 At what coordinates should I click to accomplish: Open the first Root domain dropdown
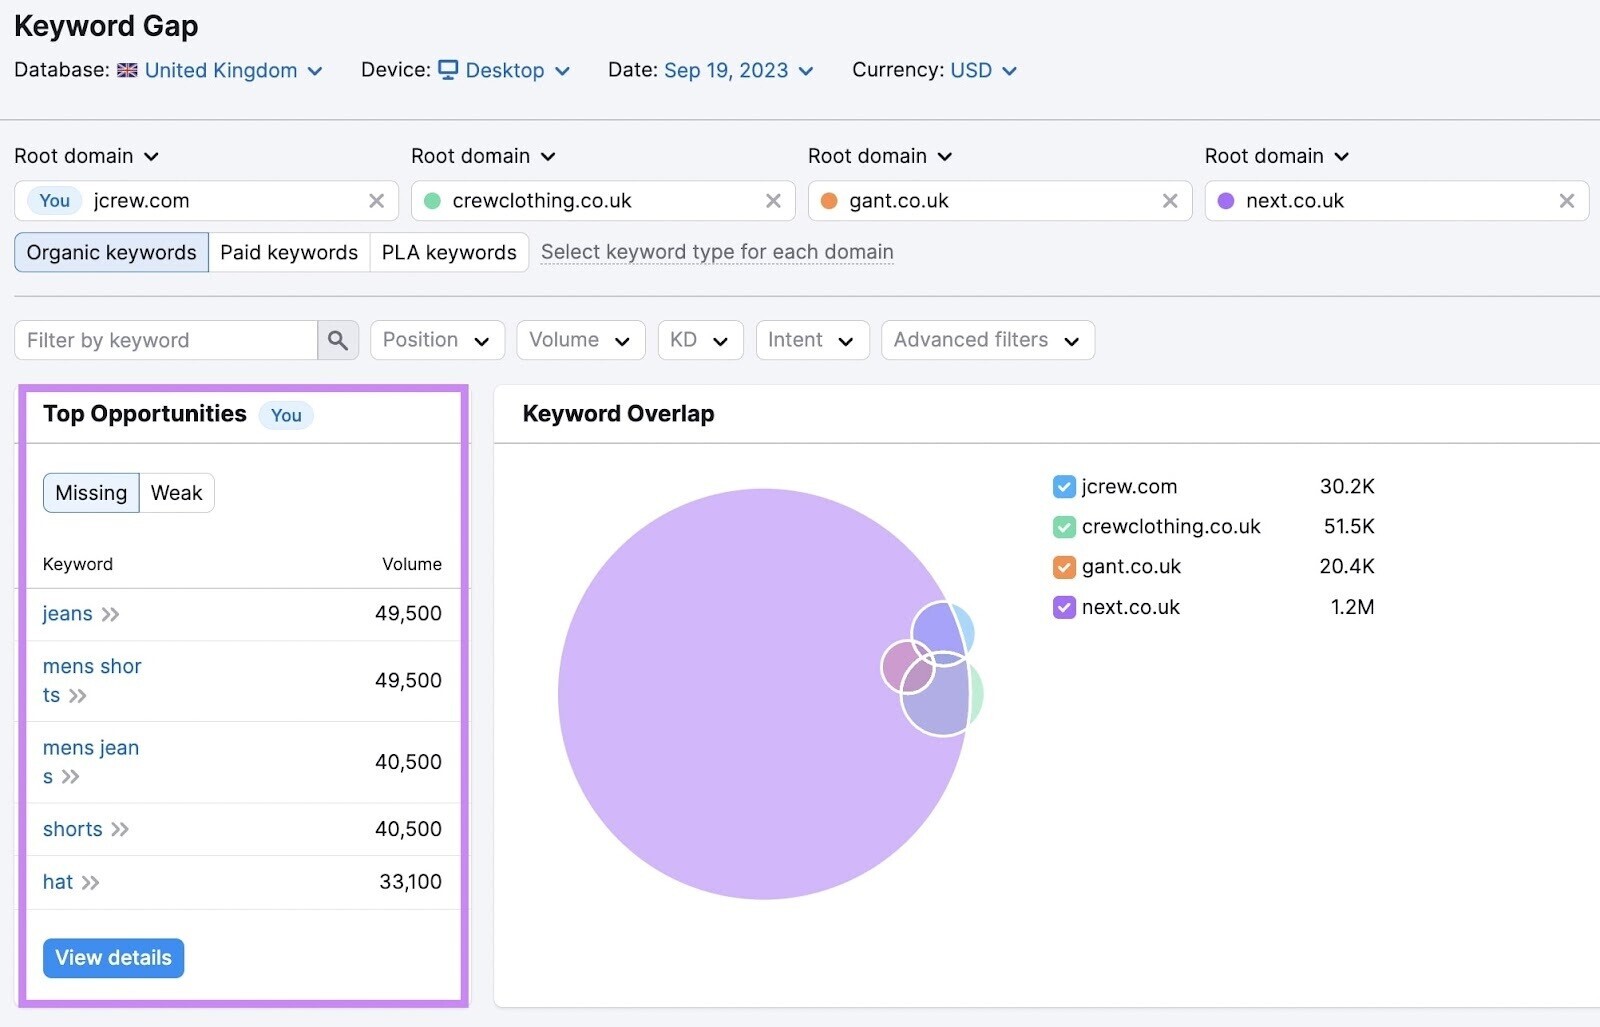(87, 156)
